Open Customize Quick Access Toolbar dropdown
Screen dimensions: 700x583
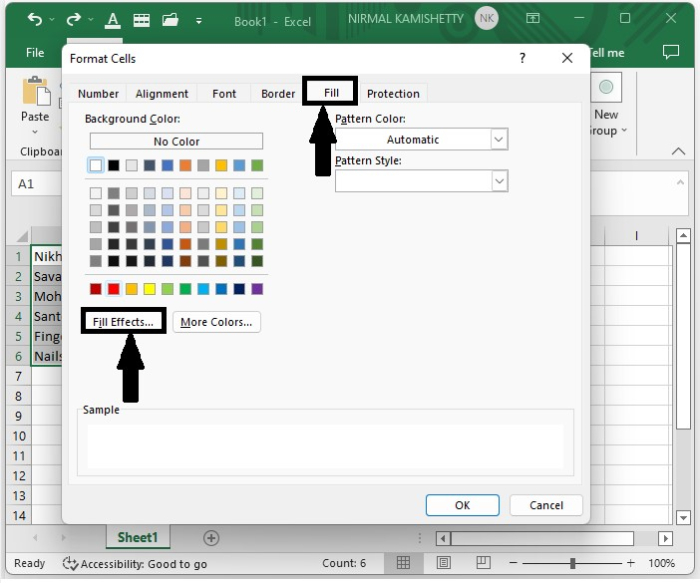coord(198,20)
